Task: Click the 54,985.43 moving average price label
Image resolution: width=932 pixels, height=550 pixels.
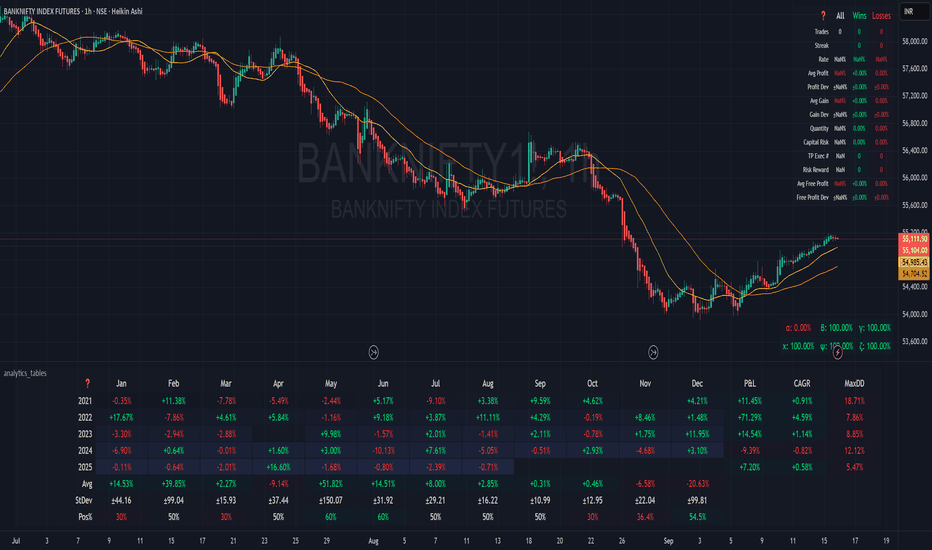Action: [916, 261]
